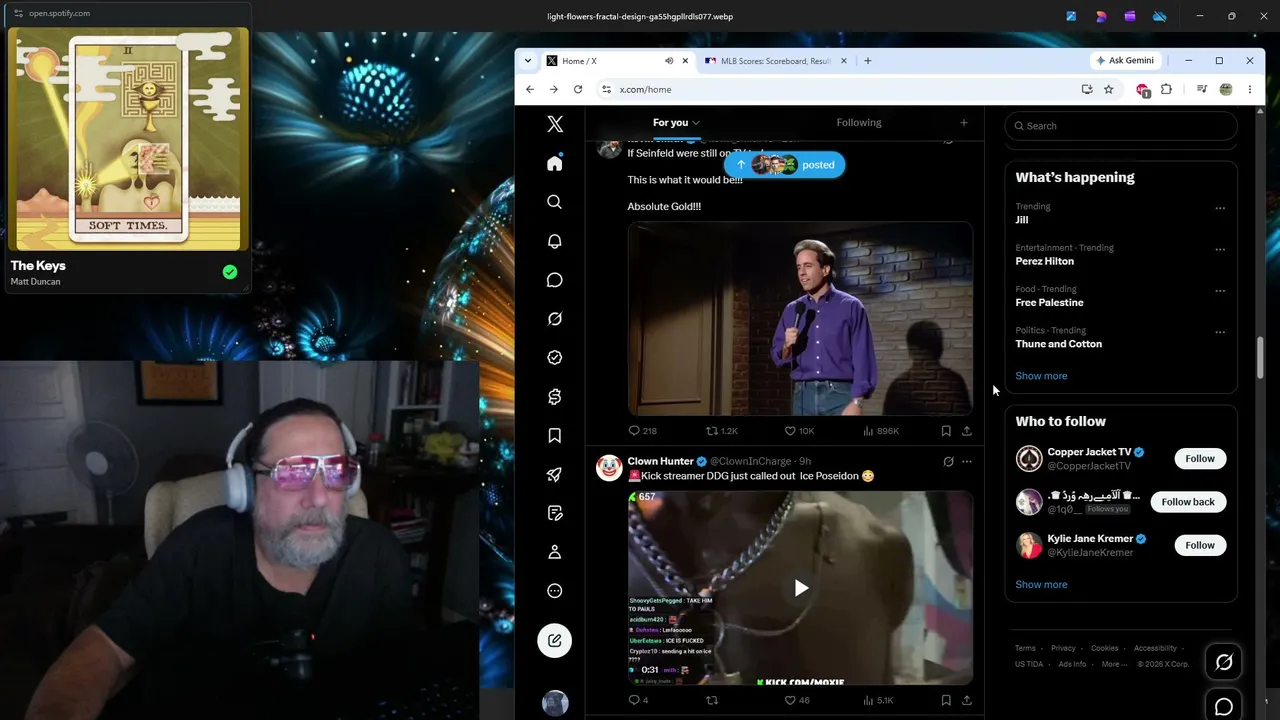
Task: Follow back the Arabic-named account
Action: coord(1188,502)
